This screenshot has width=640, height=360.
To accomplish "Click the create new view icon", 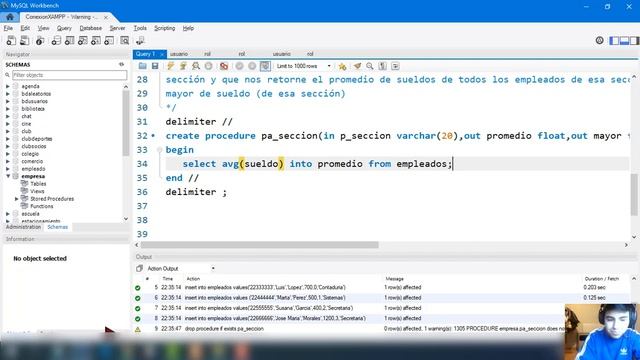I will pos(82,40).
